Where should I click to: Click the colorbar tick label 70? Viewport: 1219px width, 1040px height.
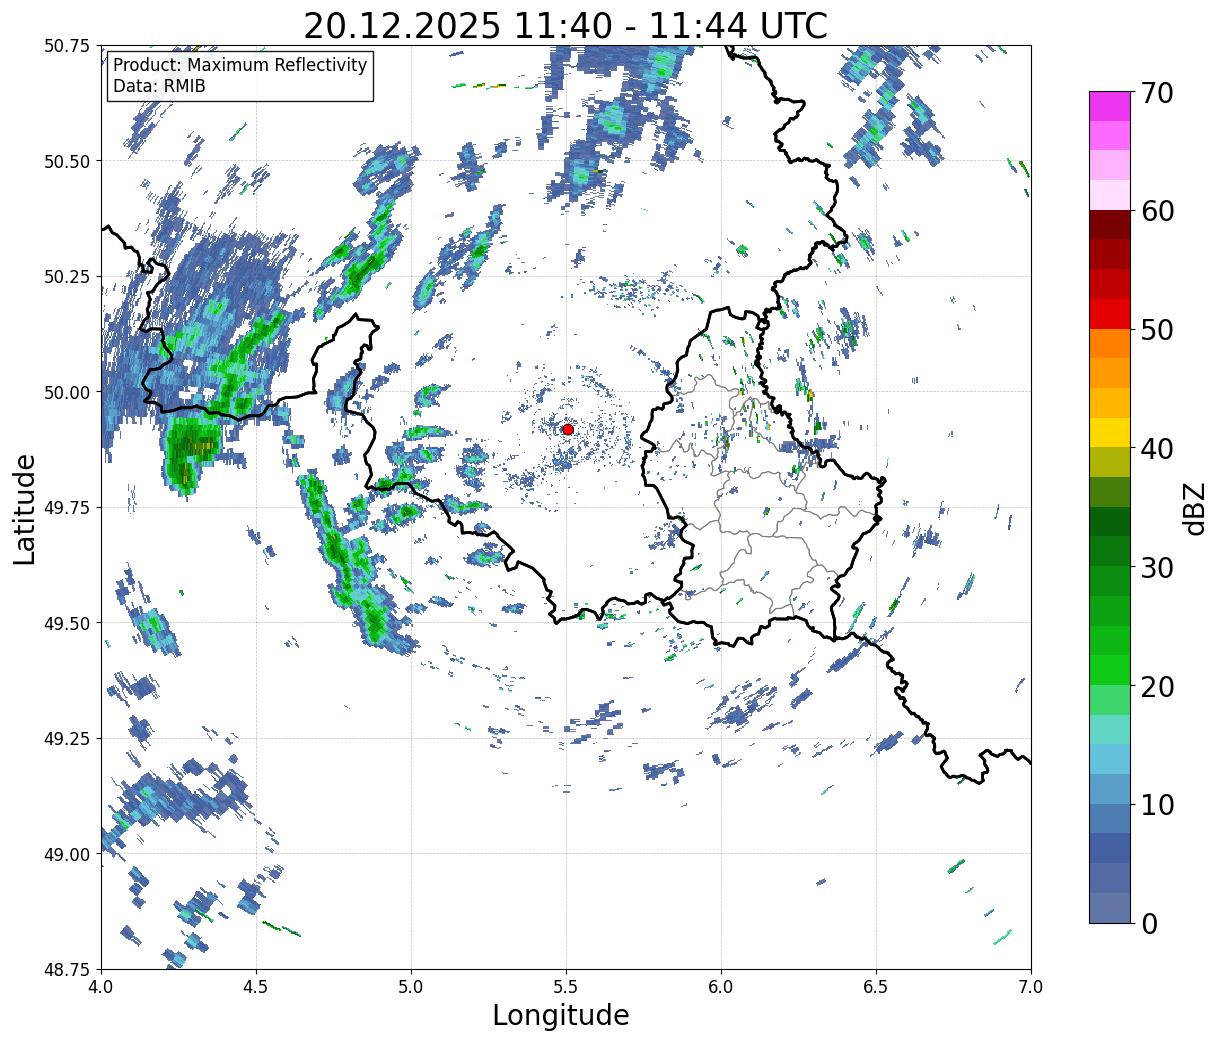[1156, 93]
